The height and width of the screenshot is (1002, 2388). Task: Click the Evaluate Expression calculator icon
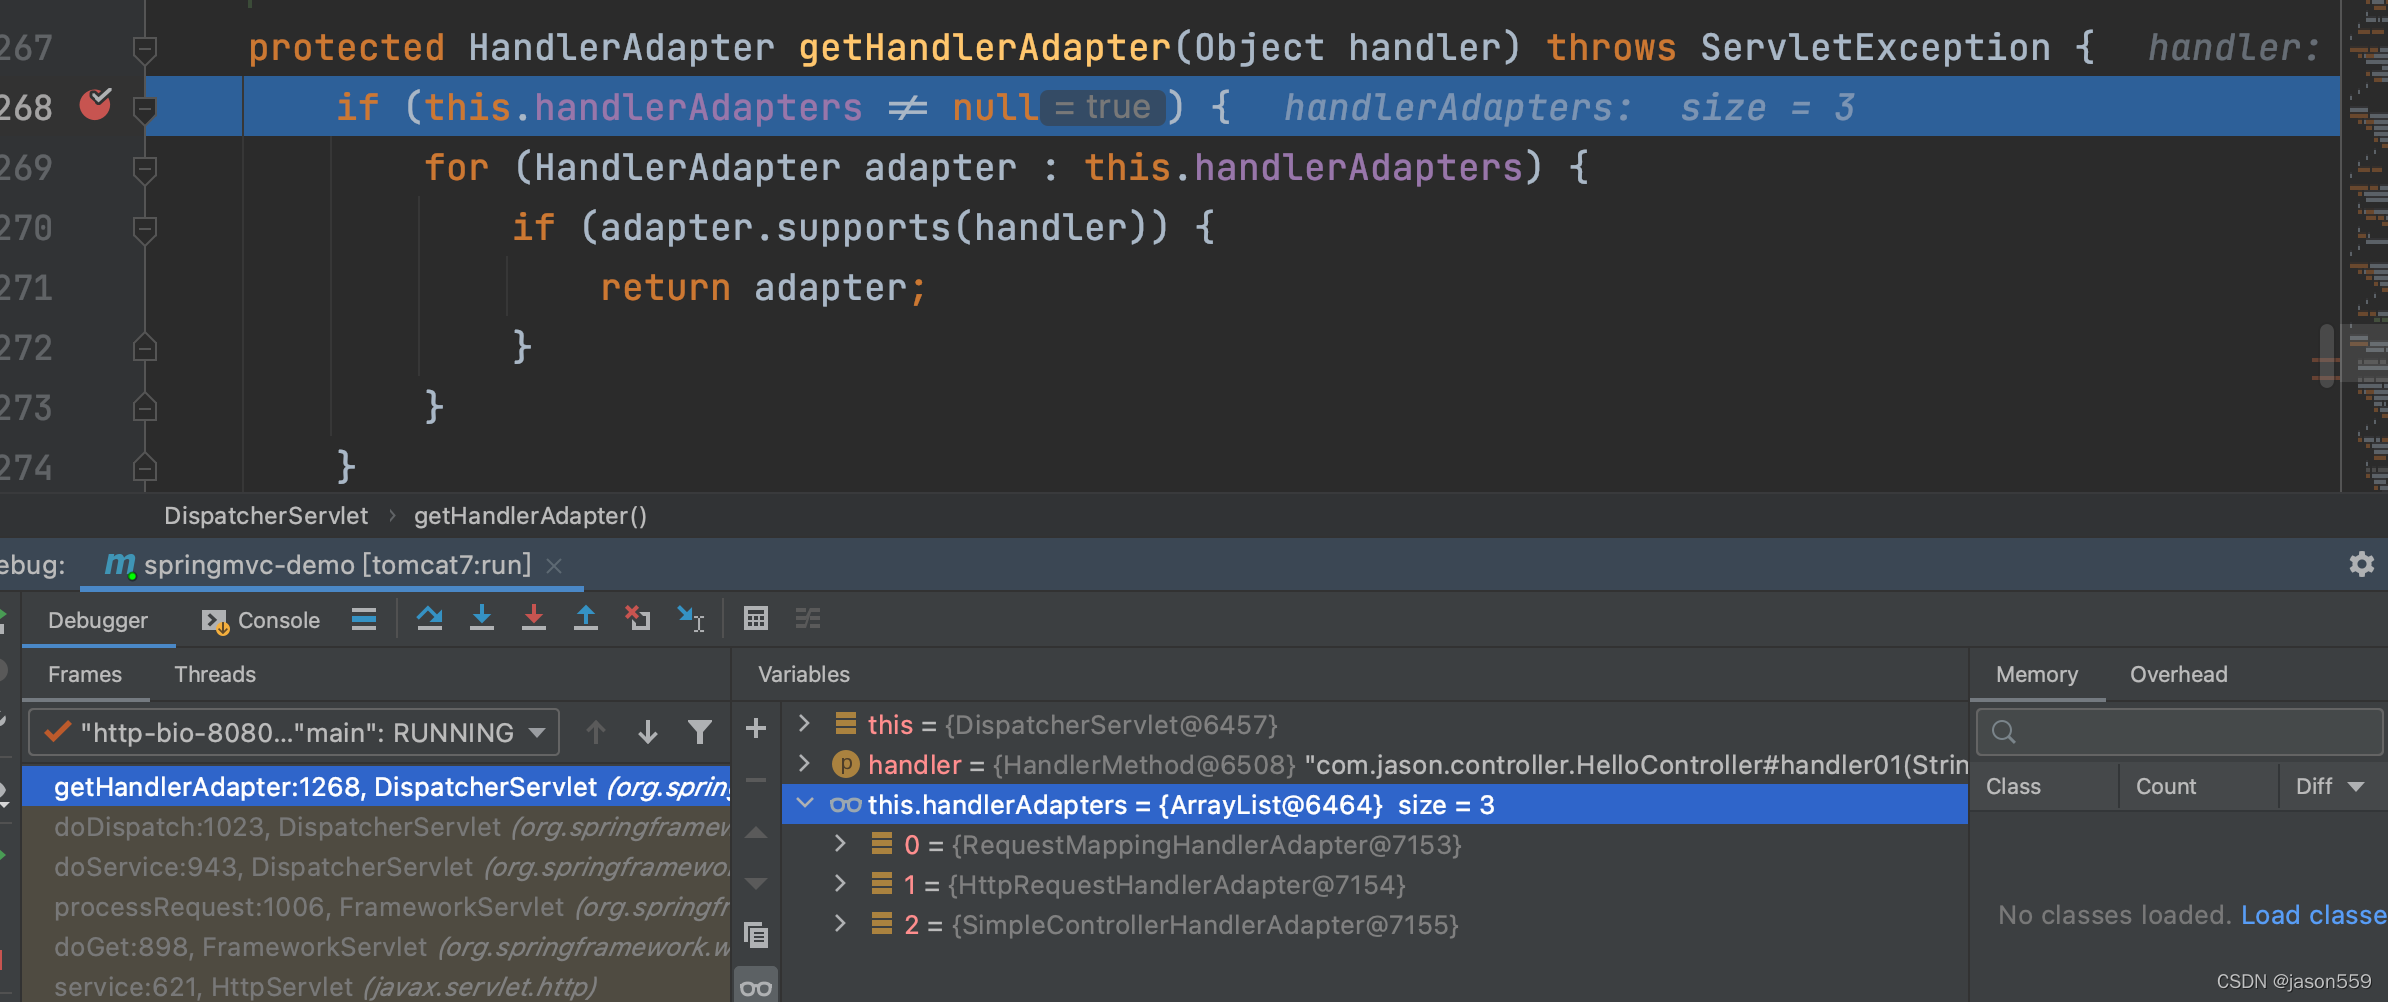pyautogui.click(x=756, y=619)
